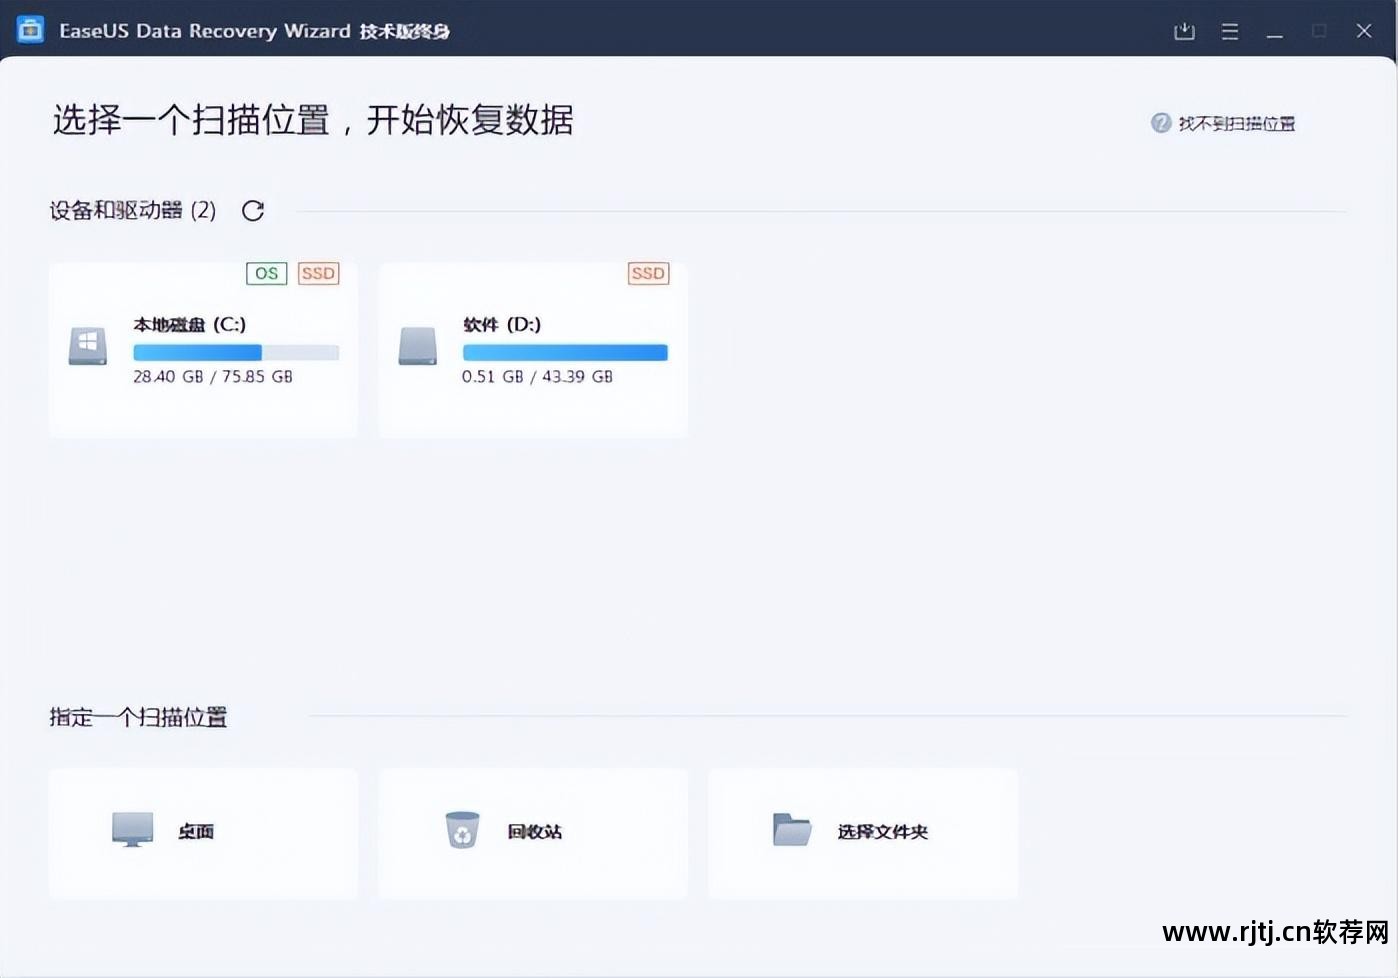Screen dimensions: 1398x978
Task: Click the 软件 (D:) label
Action: 502,324
